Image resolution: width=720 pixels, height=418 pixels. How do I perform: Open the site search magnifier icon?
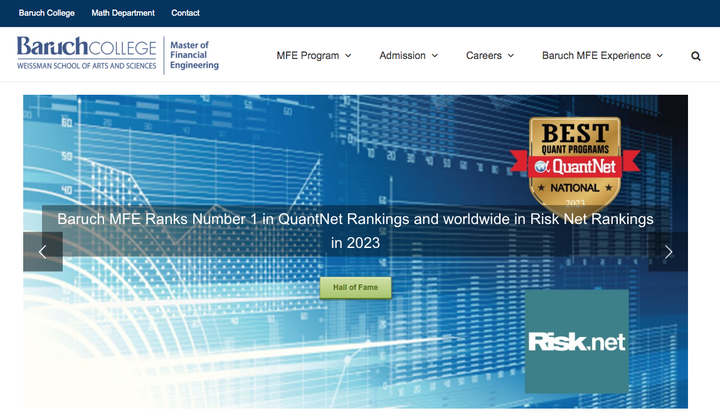696,56
